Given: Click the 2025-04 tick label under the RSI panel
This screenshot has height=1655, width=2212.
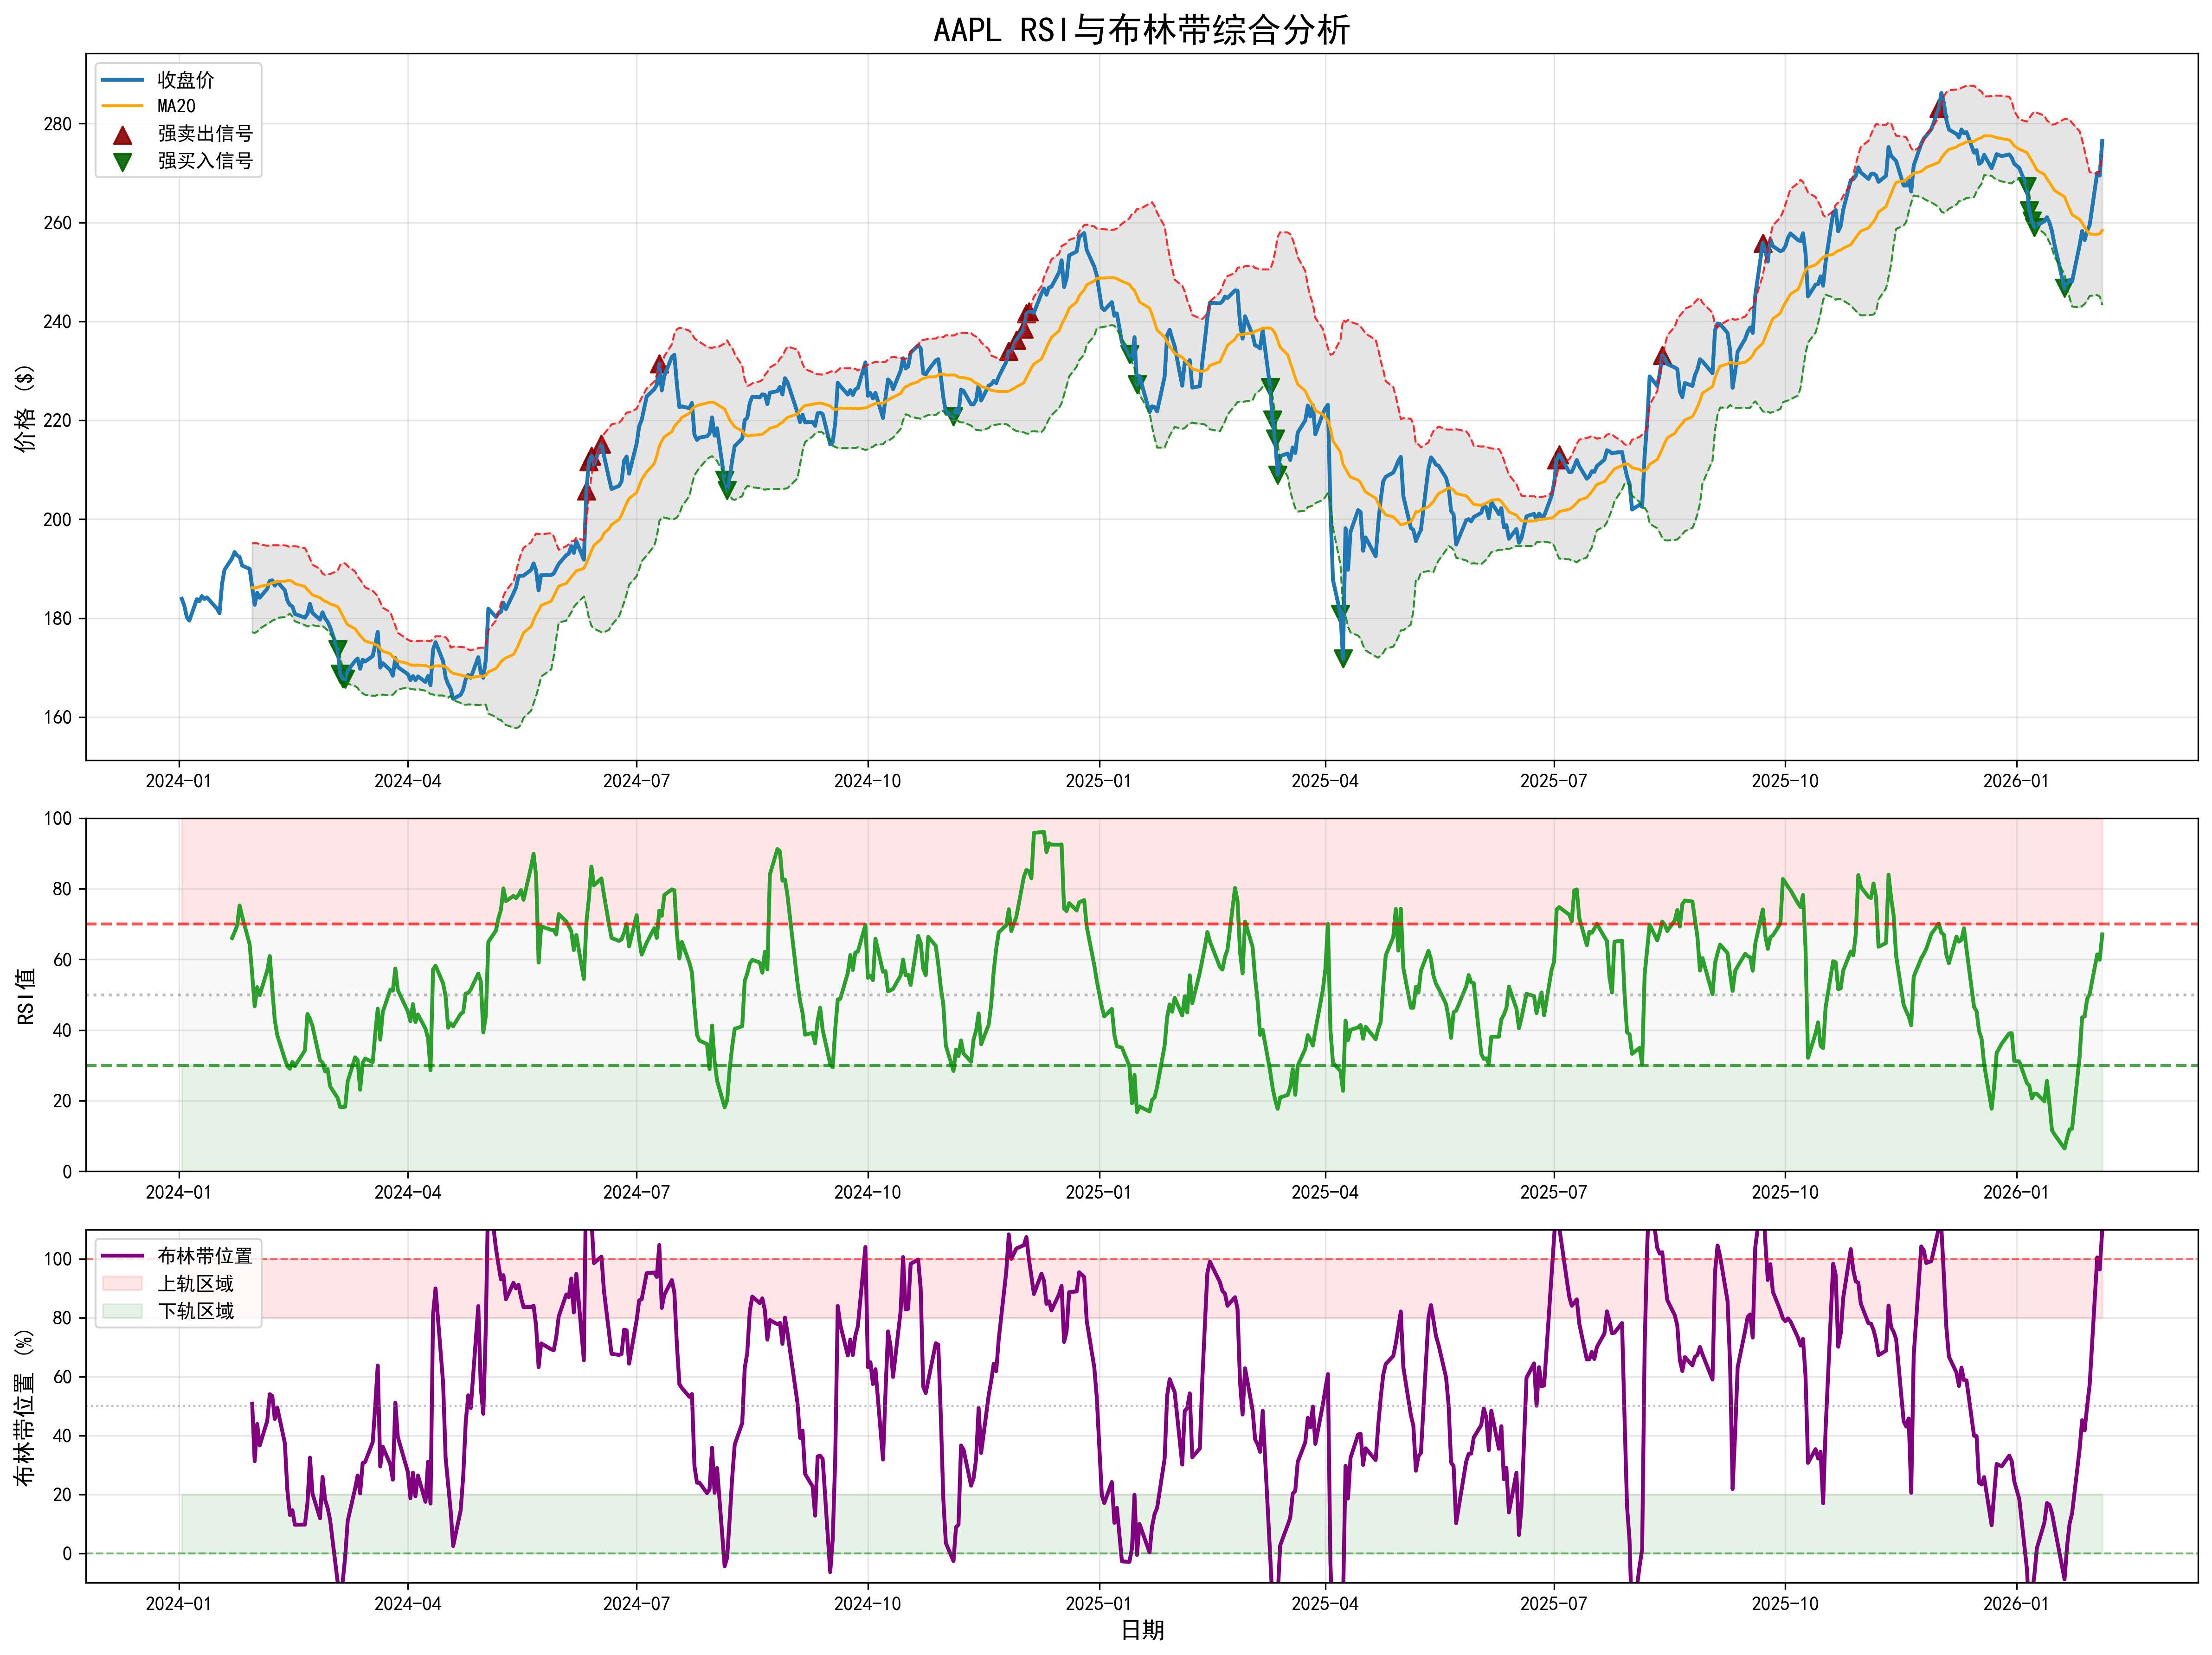Looking at the screenshot, I should pyautogui.click(x=1325, y=1192).
